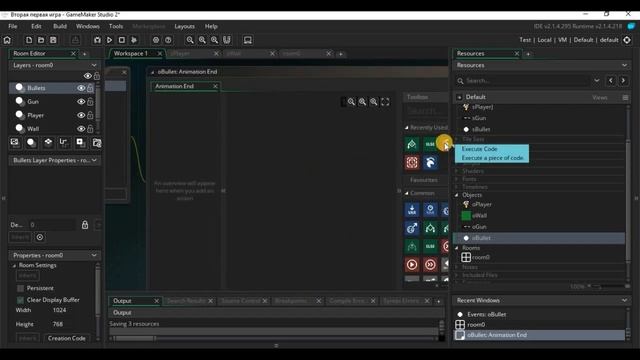The width and height of the screenshot is (640, 360).
Task: Click the resource Search input field
Action: click(527, 81)
